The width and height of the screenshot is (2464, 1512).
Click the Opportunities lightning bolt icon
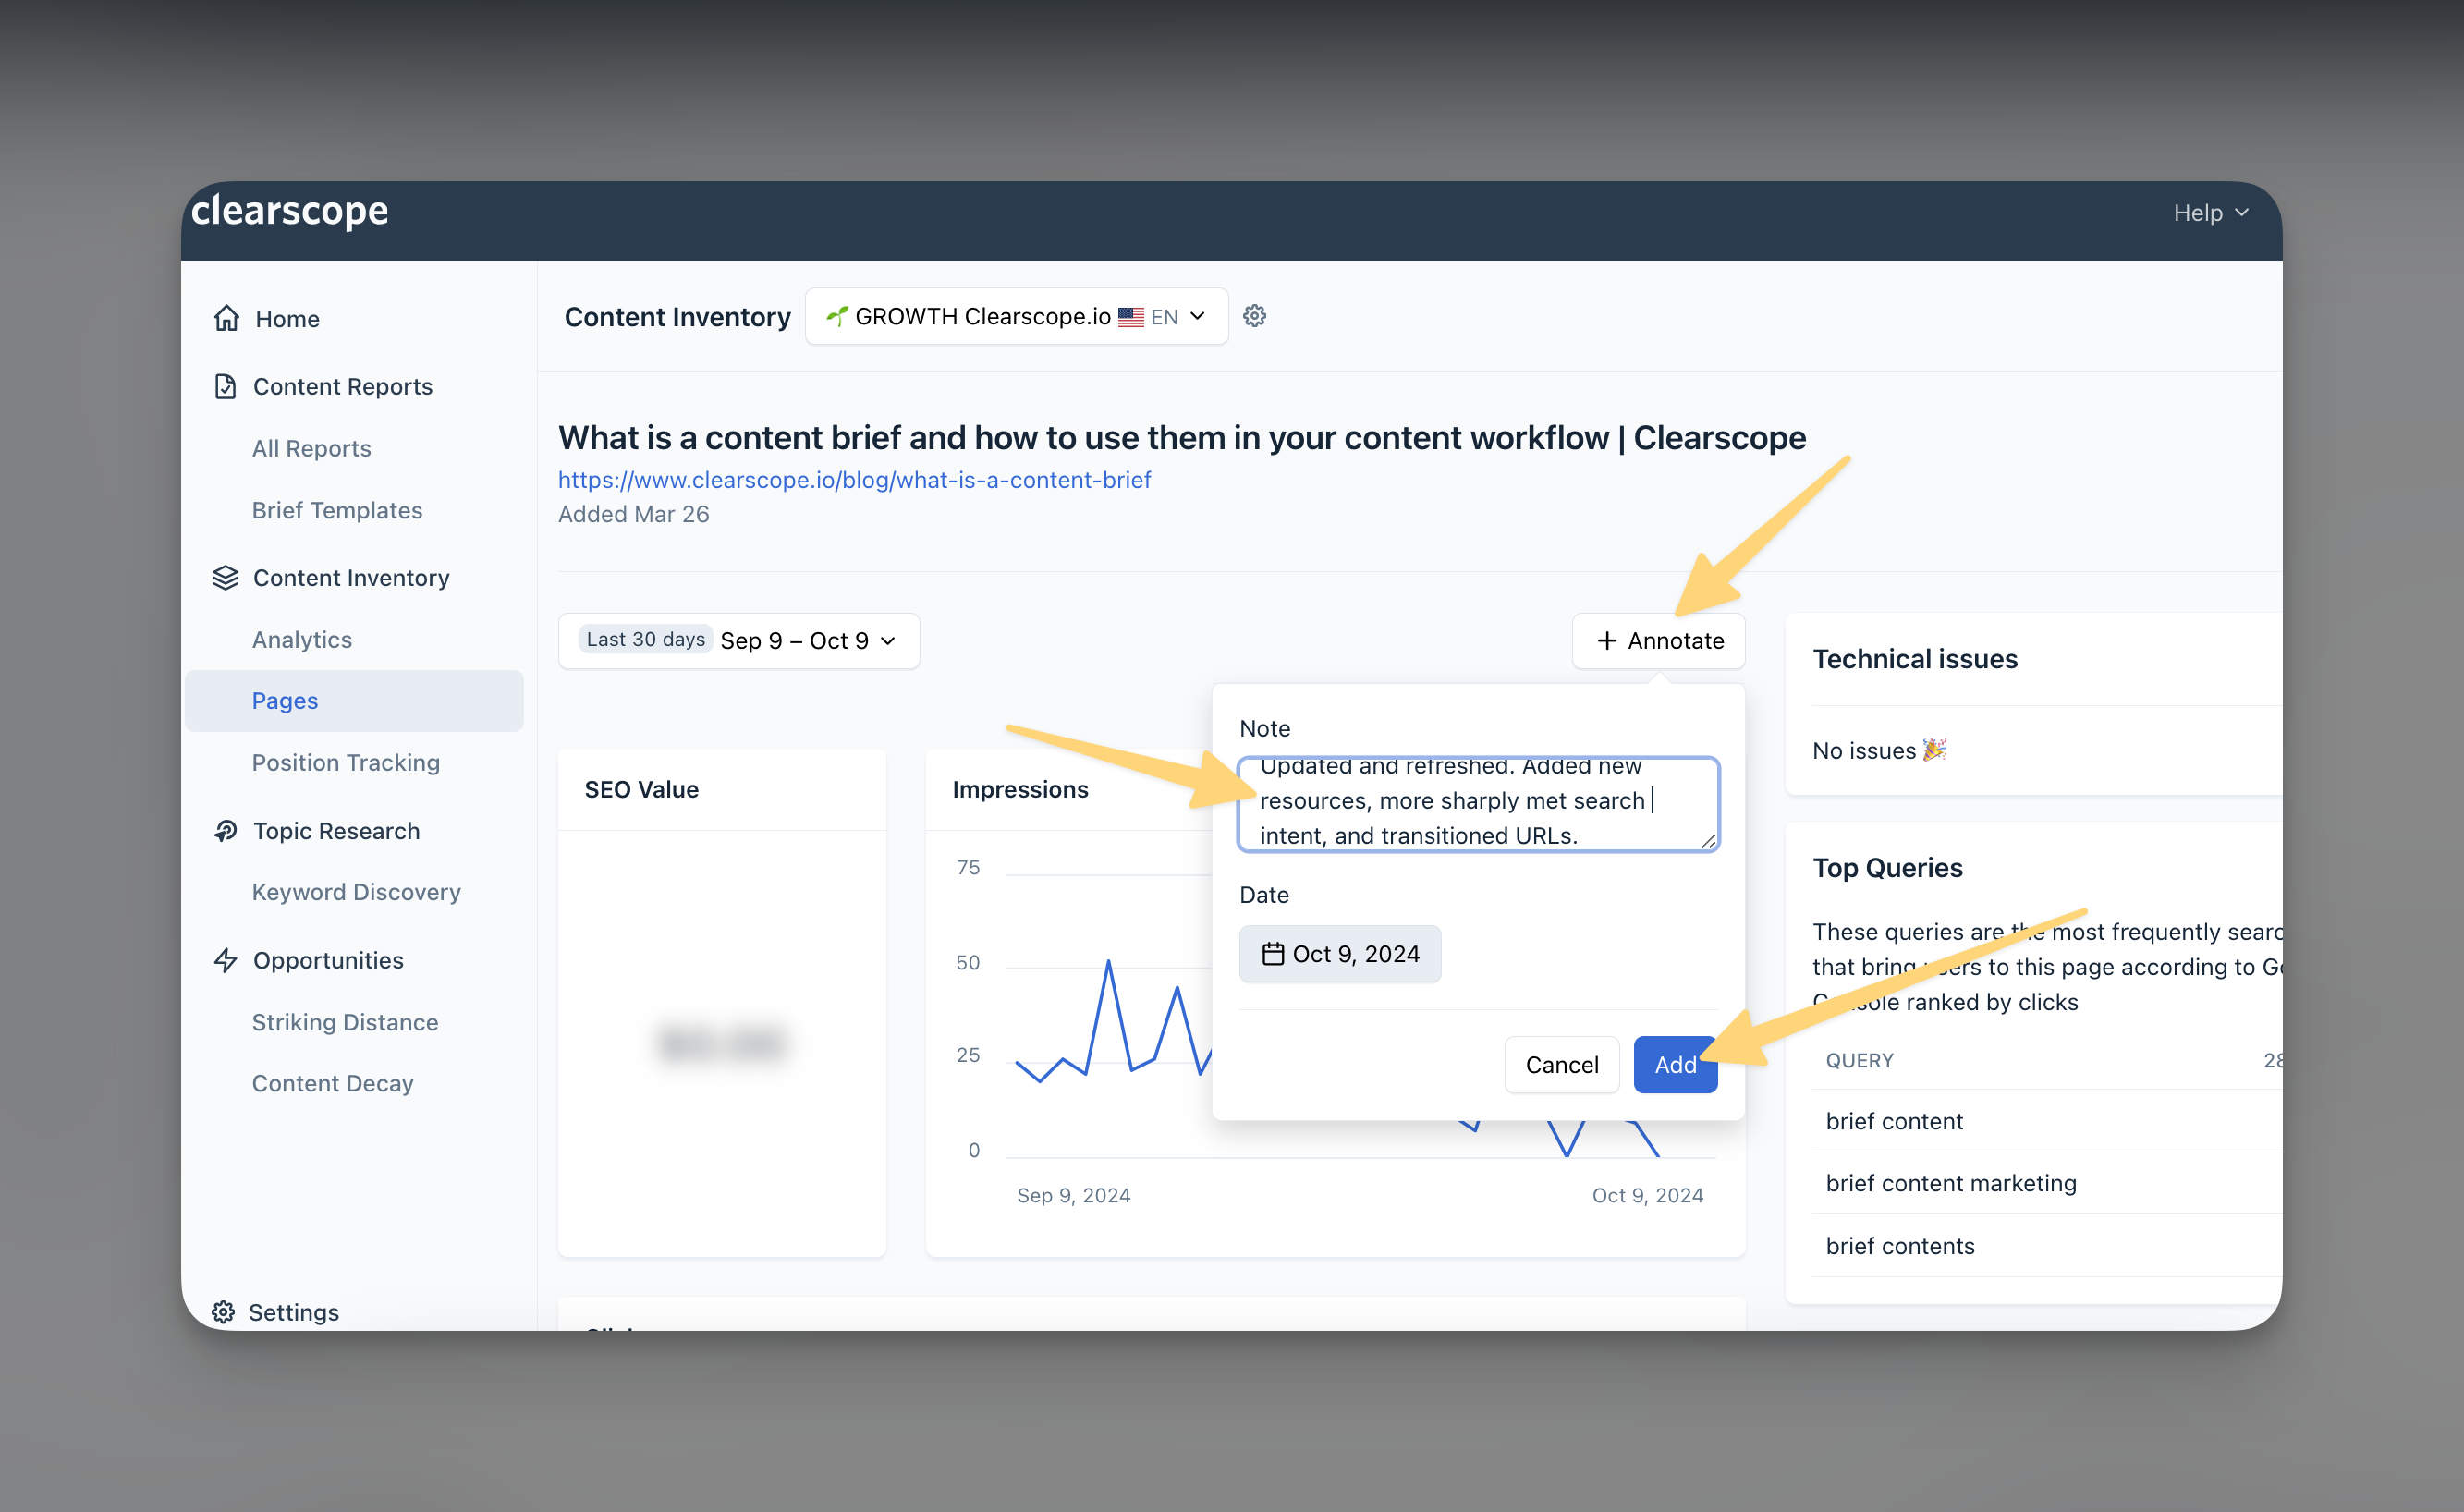click(x=225, y=960)
